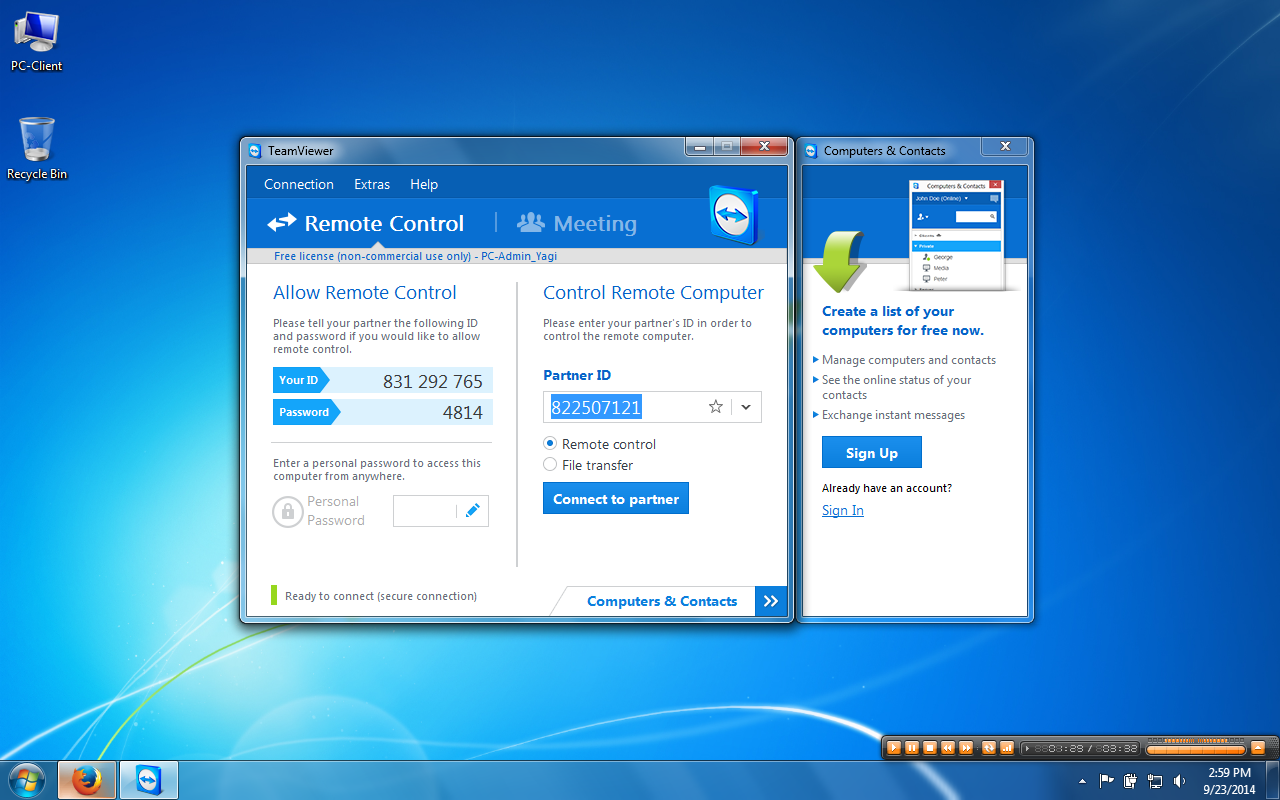Click the network tray icon
The height and width of the screenshot is (800, 1280).
[1155, 781]
